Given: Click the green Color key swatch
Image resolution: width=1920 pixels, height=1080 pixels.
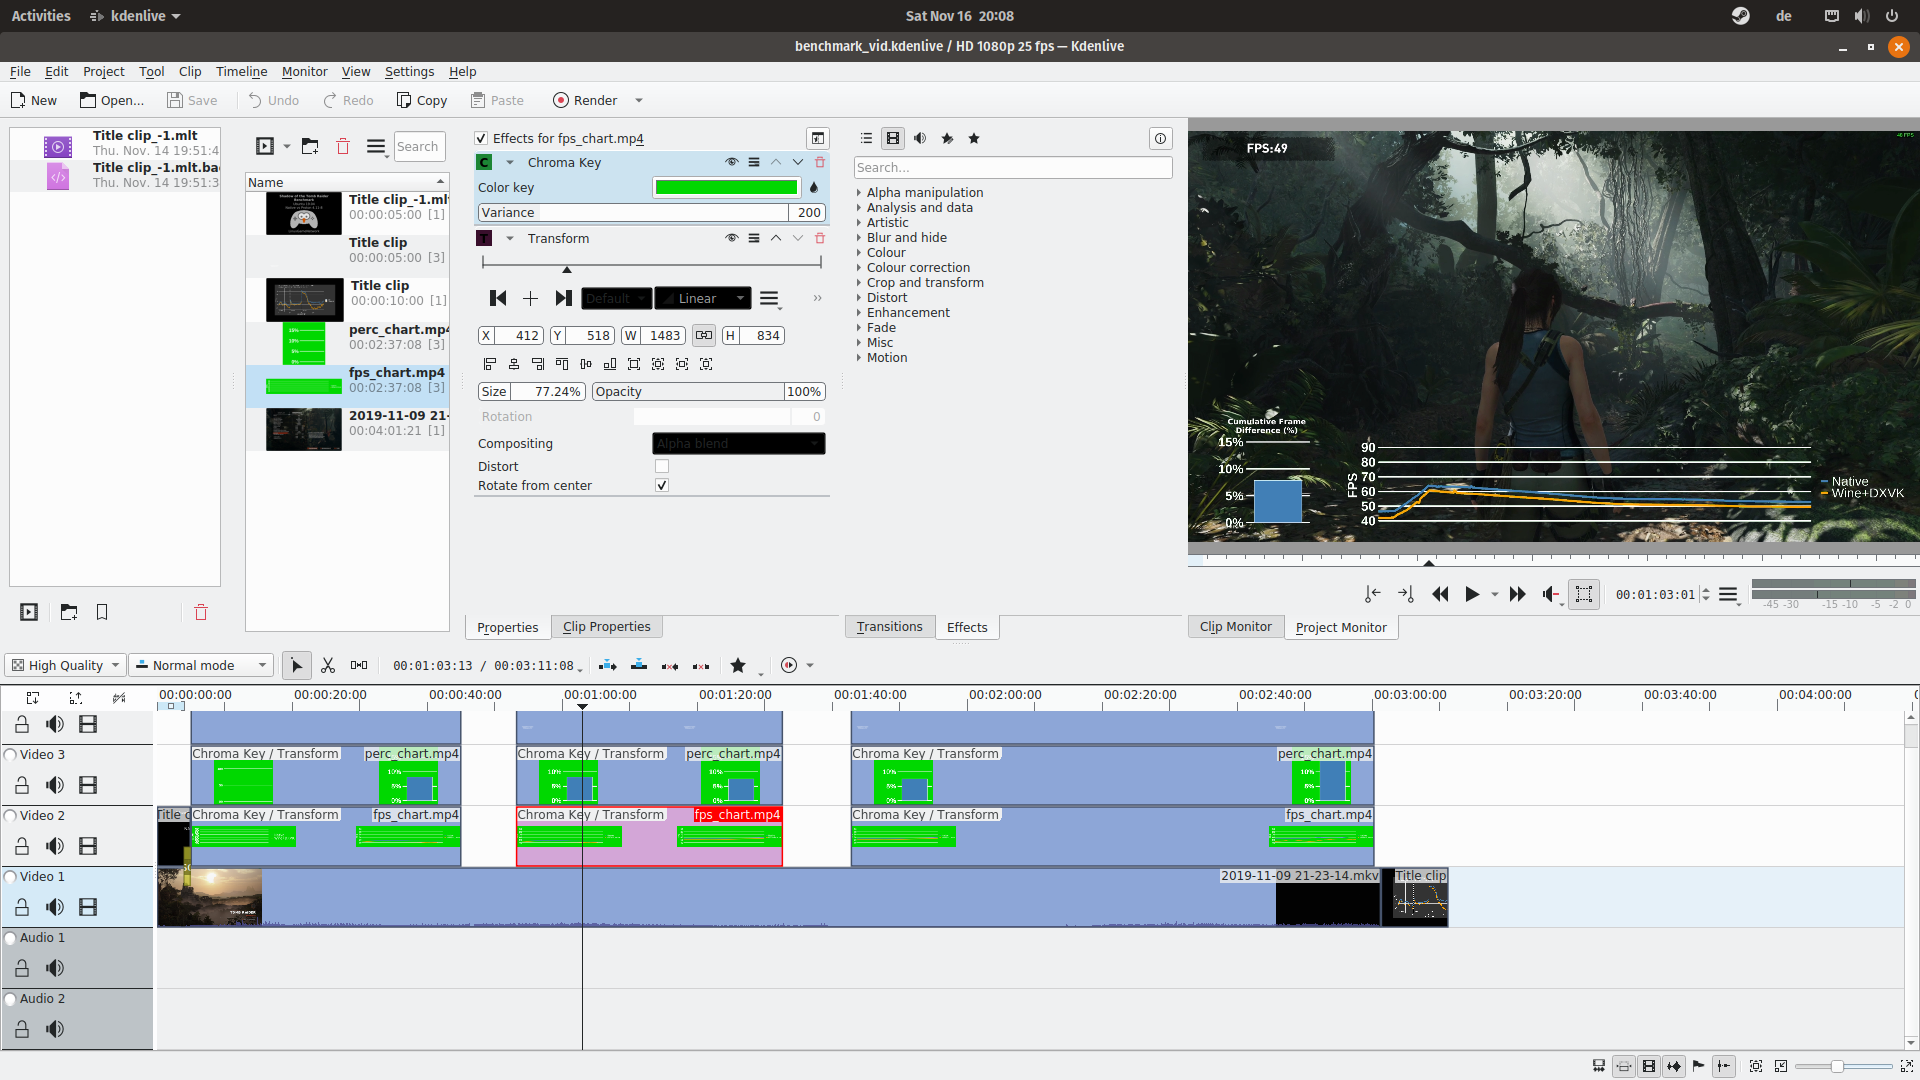Looking at the screenshot, I should point(726,187).
